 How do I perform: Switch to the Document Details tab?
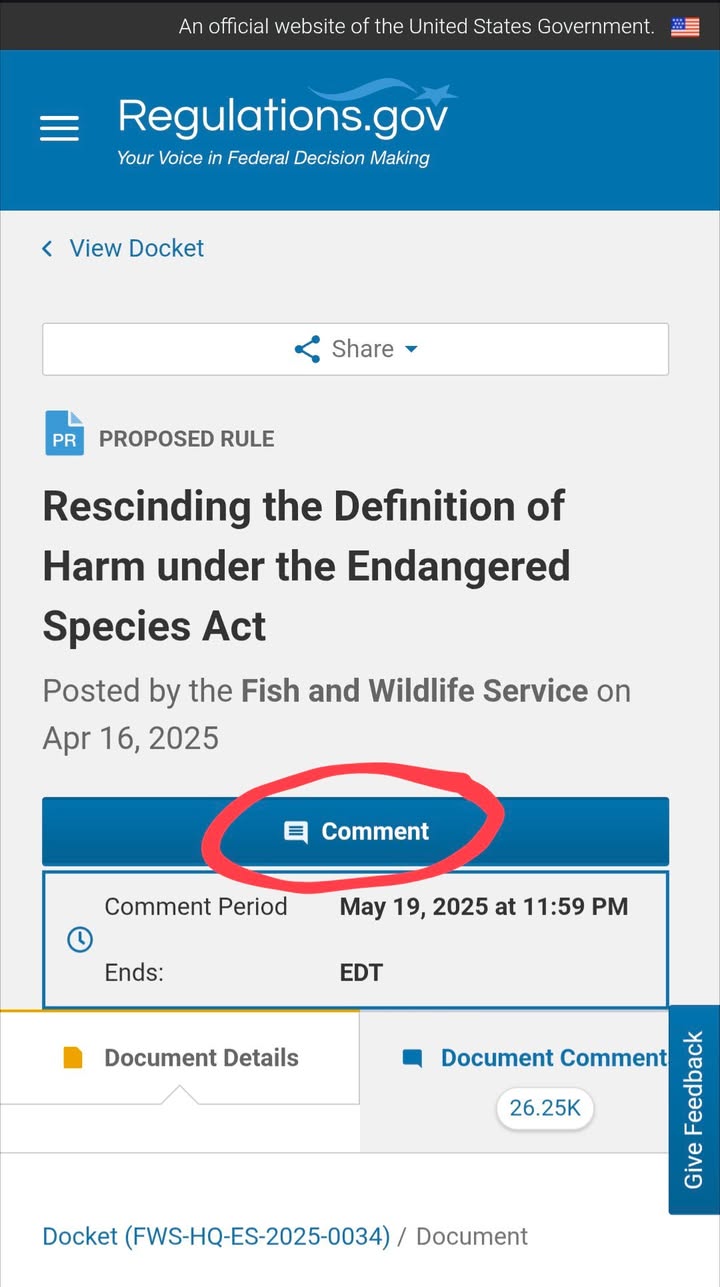click(x=180, y=1058)
